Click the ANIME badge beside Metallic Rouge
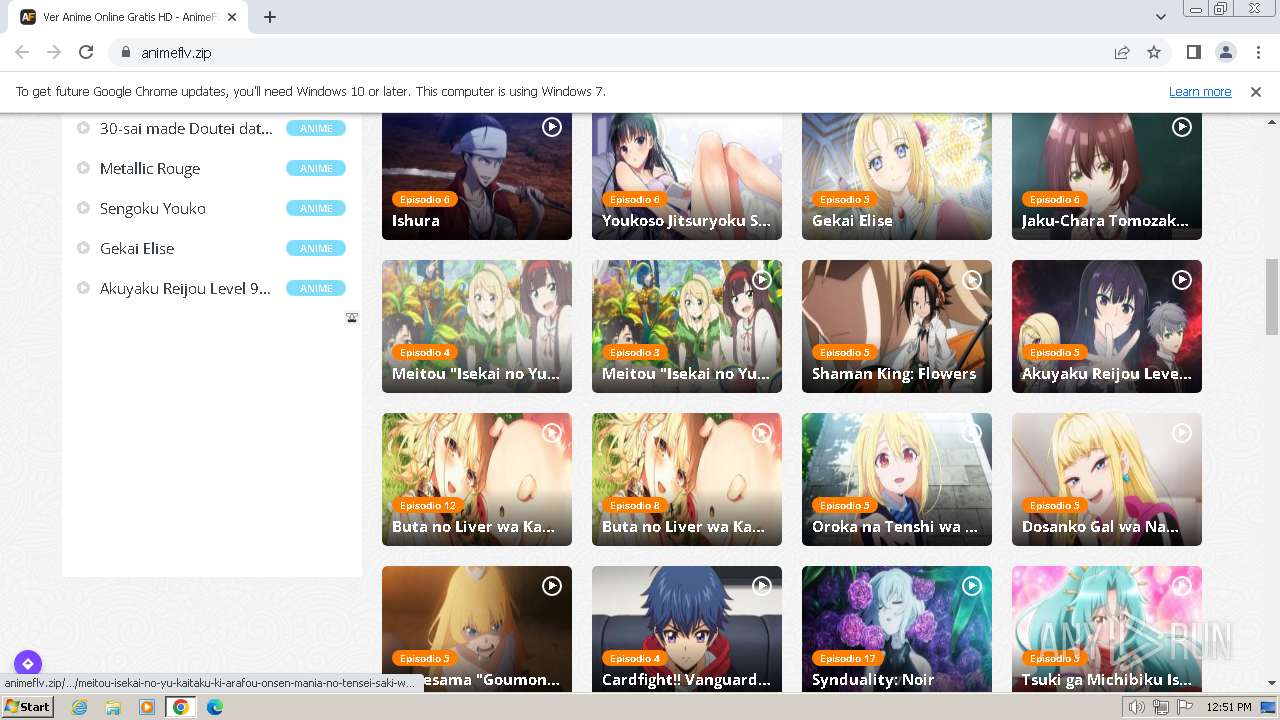The image size is (1280, 720). coord(316,168)
